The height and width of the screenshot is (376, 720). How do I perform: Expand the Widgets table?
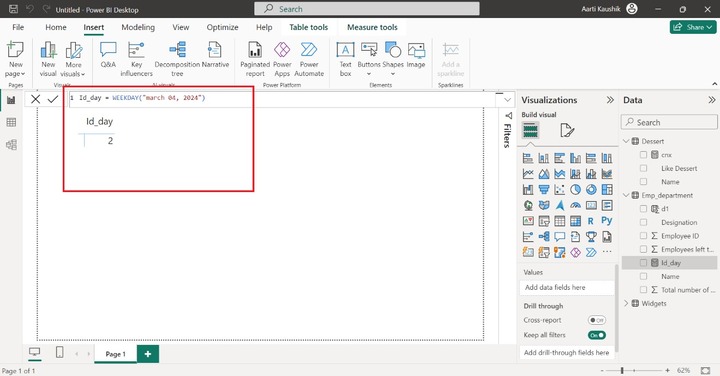point(626,303)
